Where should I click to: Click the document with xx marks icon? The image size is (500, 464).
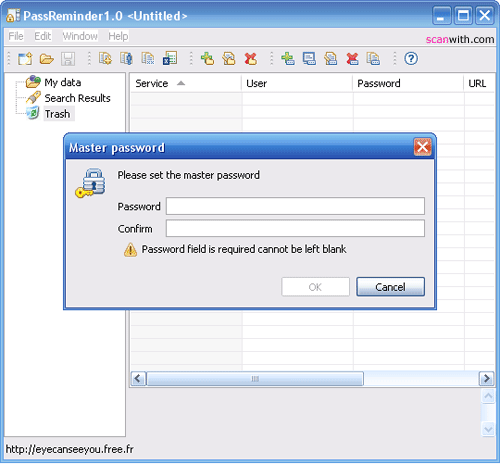click(148, 59)
